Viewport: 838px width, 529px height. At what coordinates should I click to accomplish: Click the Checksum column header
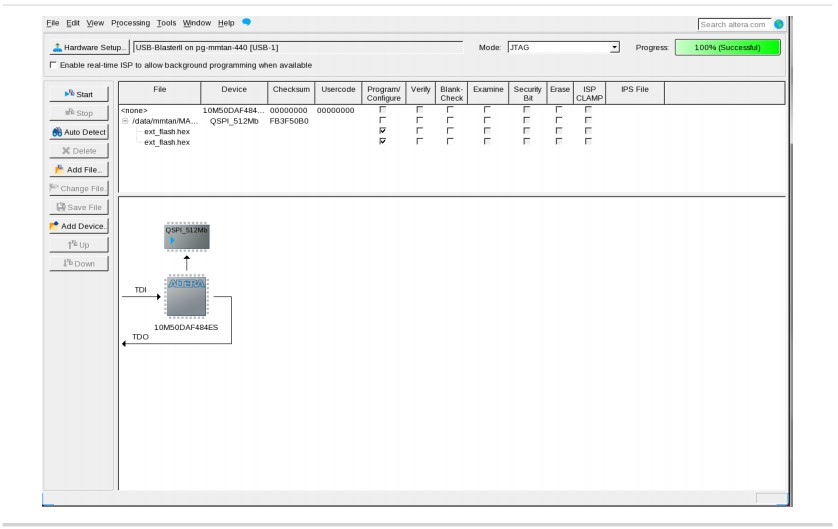(291, 93)
